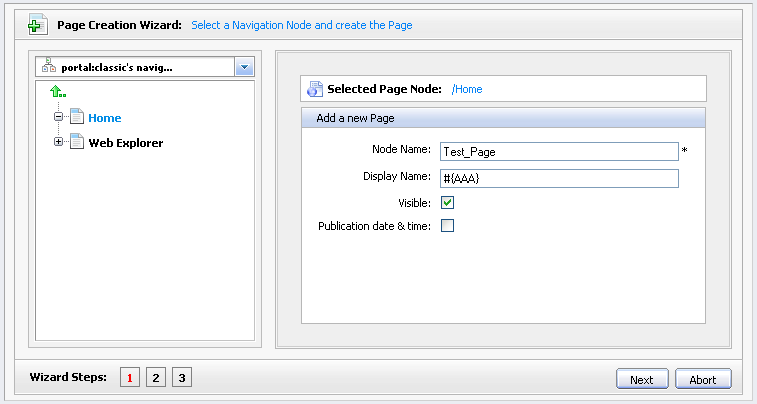Go to wizard step 3
The height and width of the screenshot is (404, 757).
(x=182, y=377)
